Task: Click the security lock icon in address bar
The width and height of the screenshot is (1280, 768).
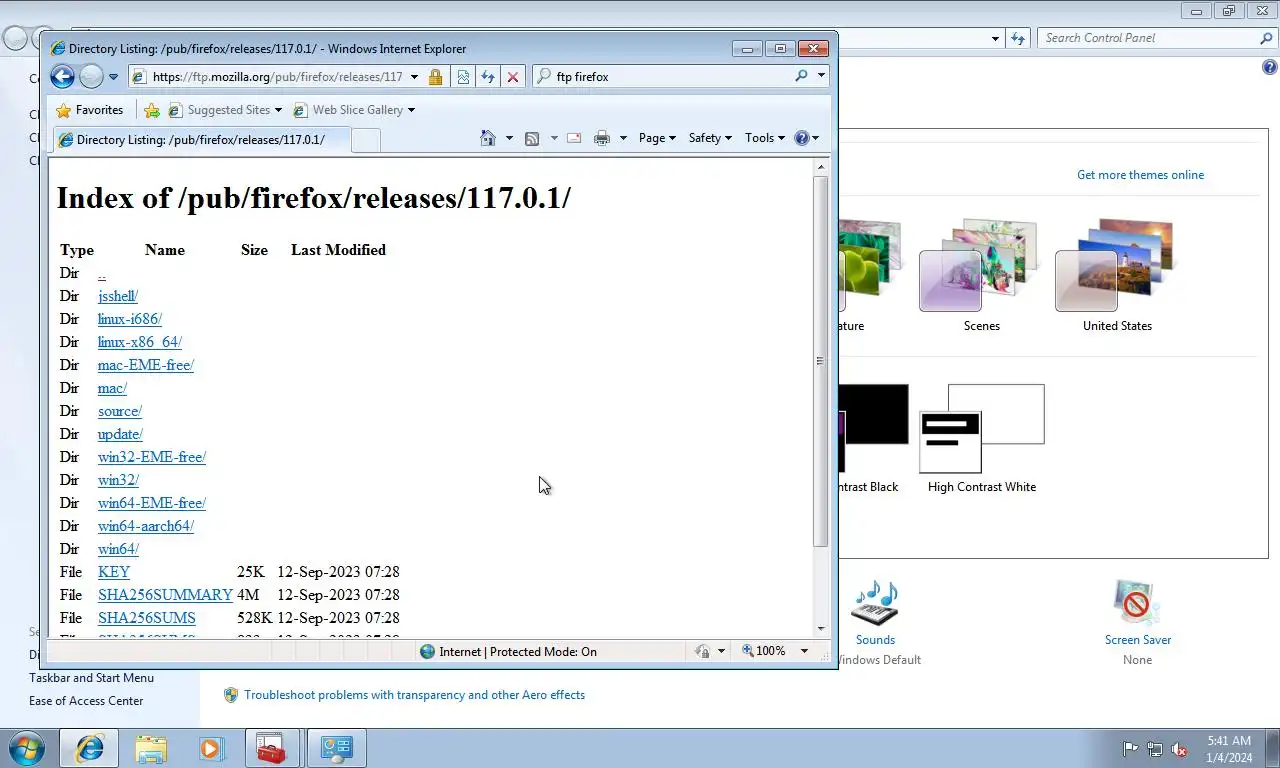Action: (435, 77)
